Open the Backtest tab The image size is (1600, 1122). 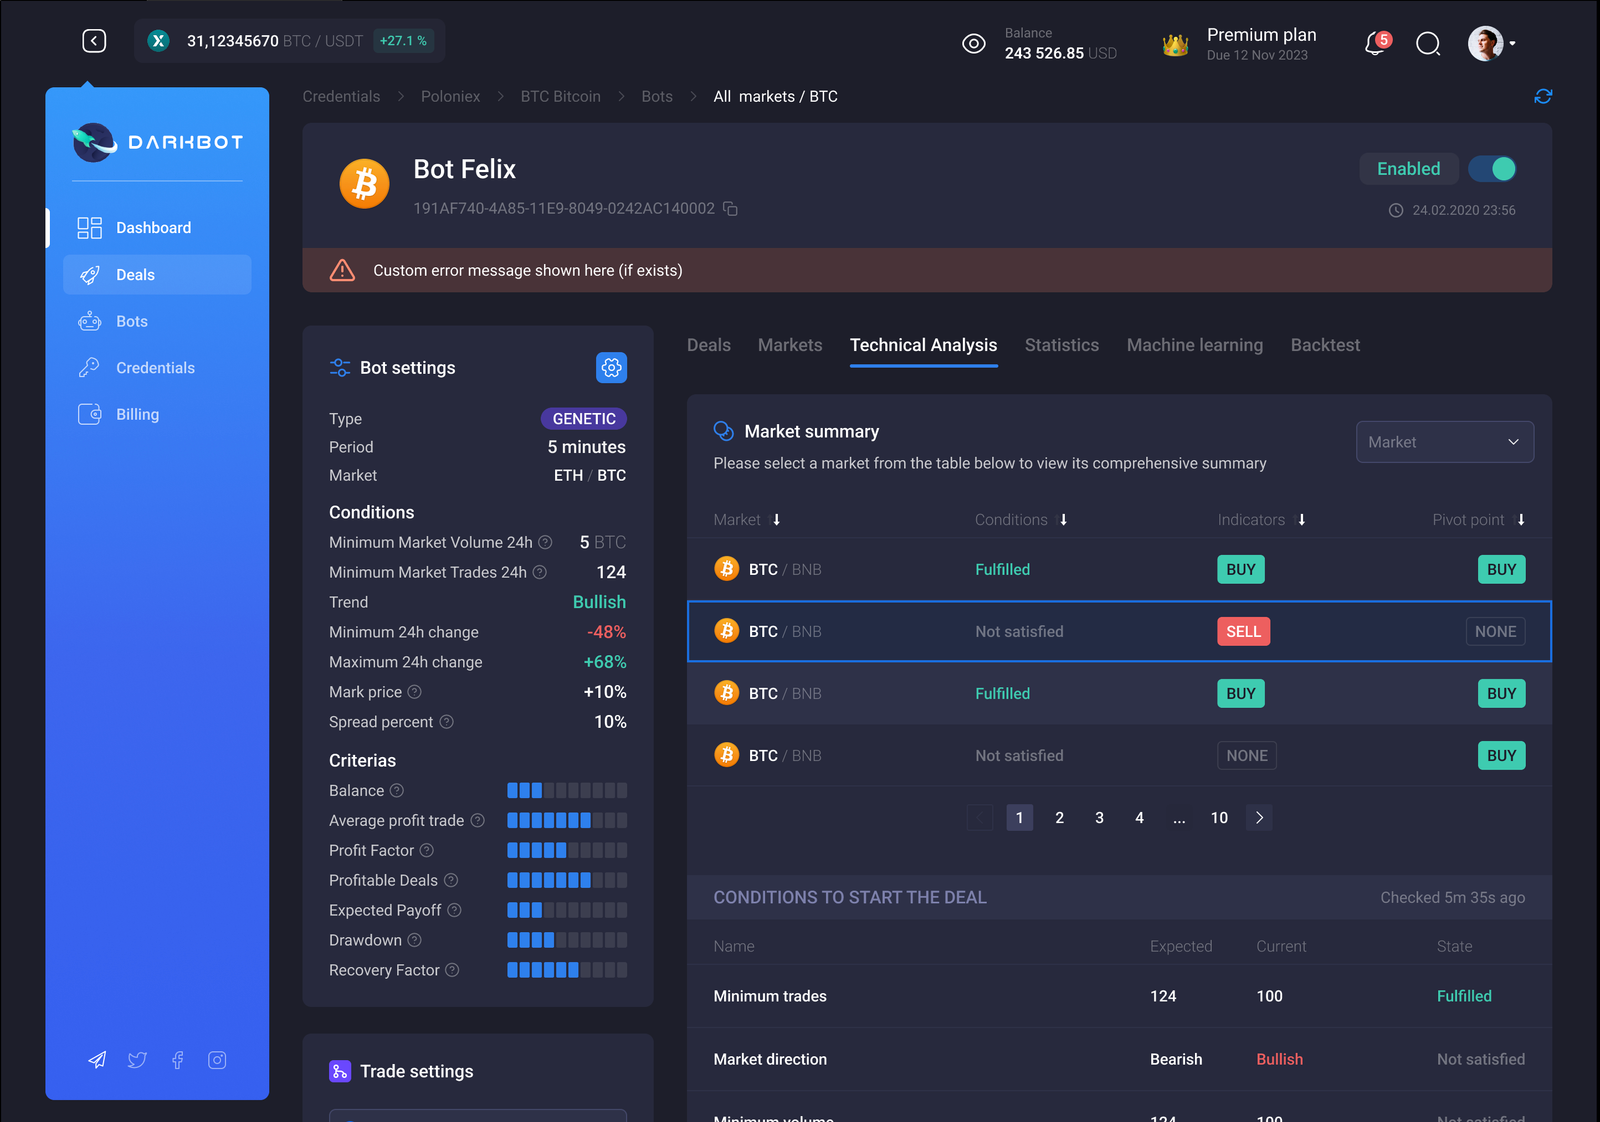[x=1325, y=345]
